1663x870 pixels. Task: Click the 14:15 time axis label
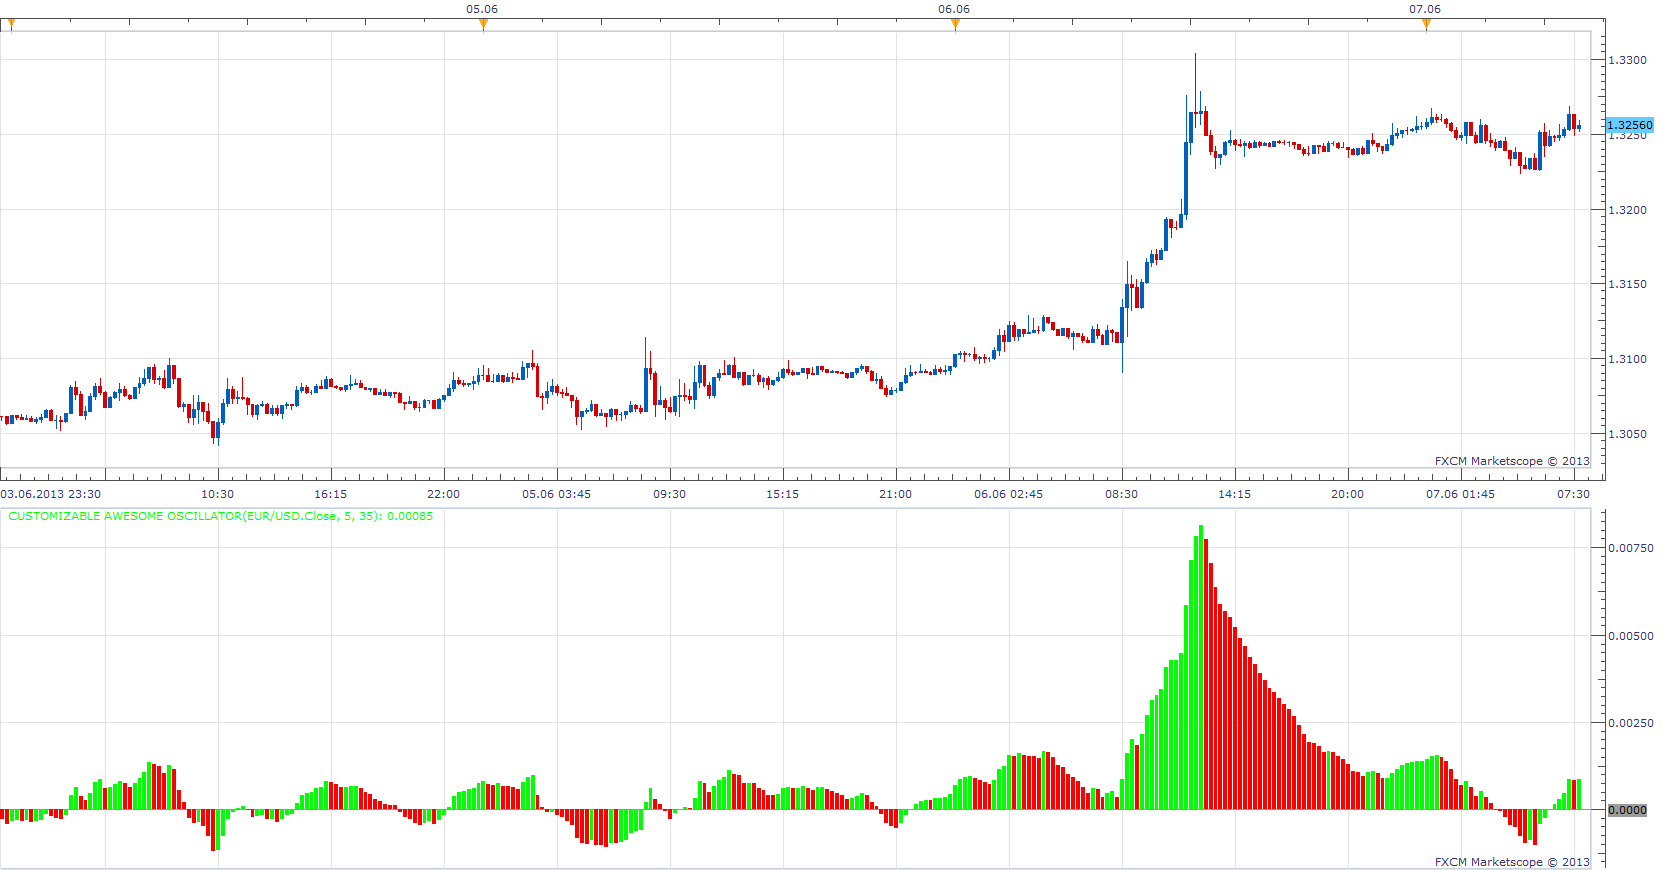pos(1234,494)
